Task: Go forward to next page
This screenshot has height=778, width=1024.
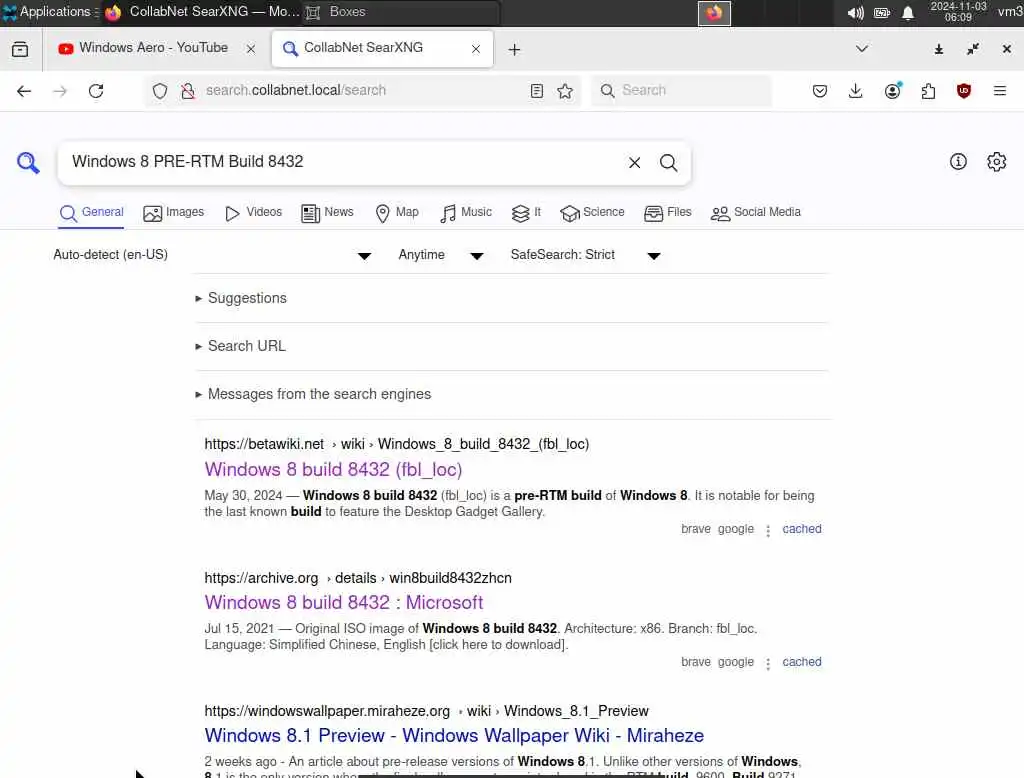Action: click(60, 91)
